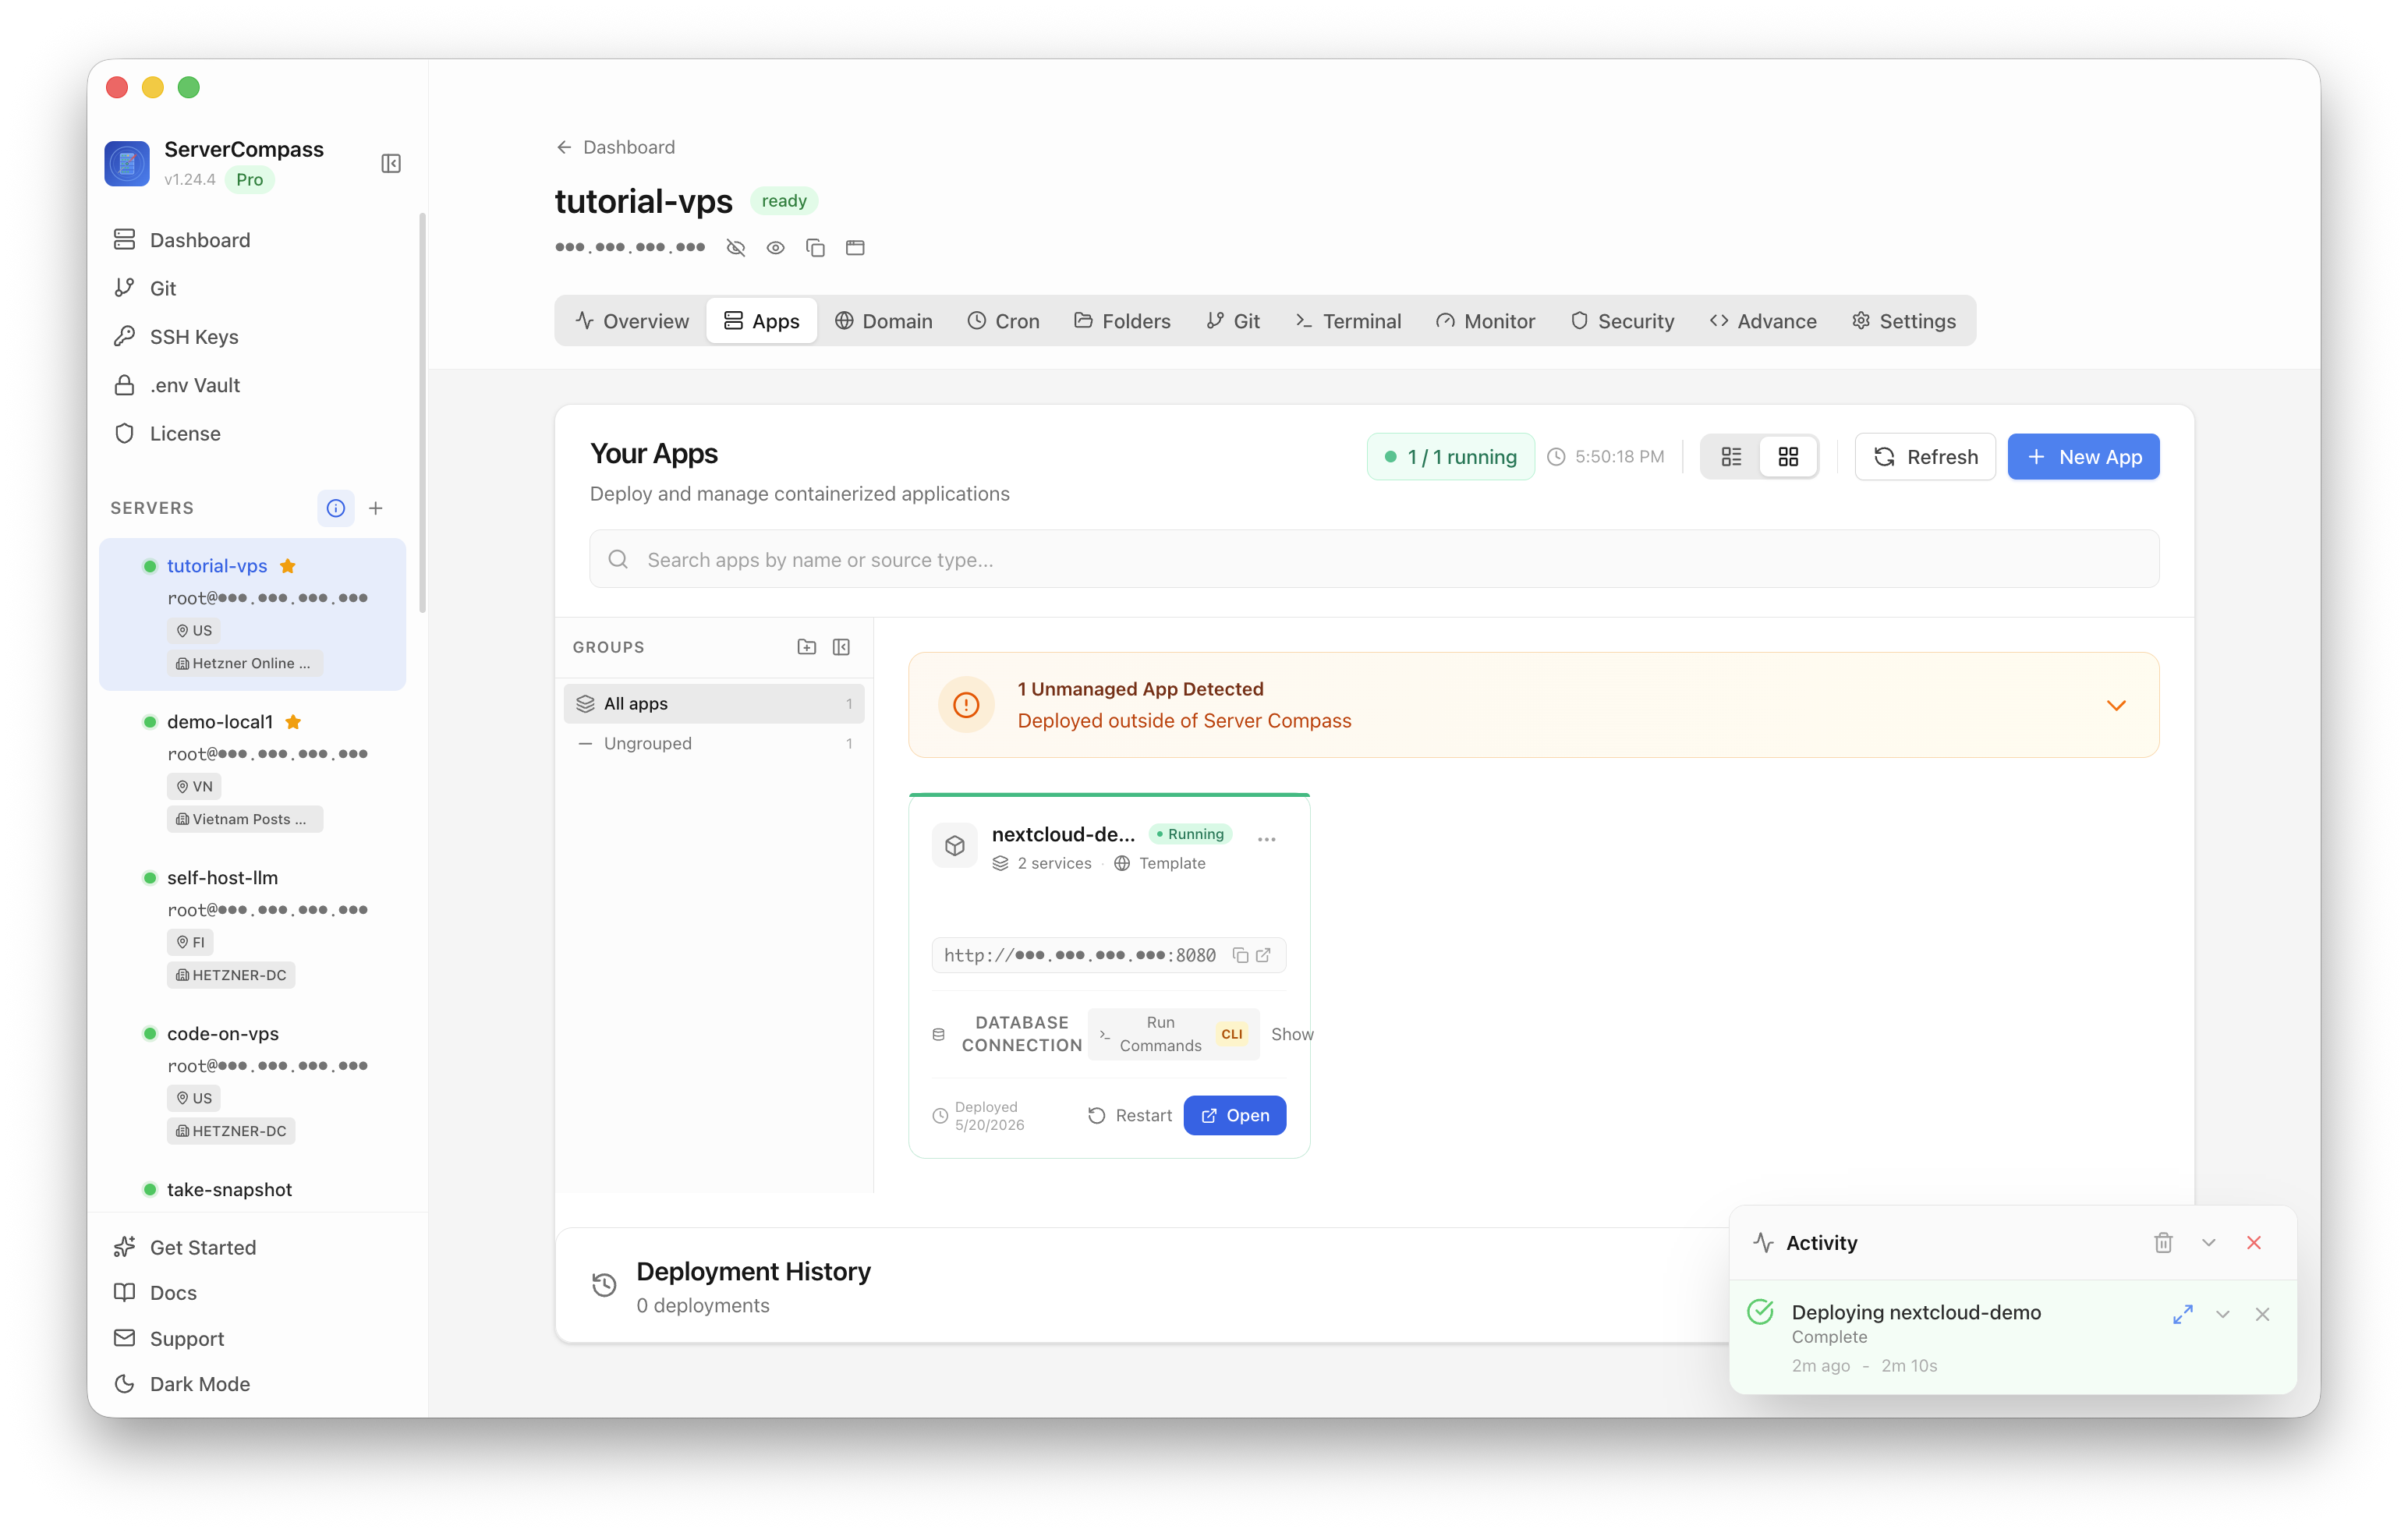Screen dimensions: 2408x1533
Task: Expand Deploying nextcloud-demo details chevron
Action: (x=2223, y=1314)
